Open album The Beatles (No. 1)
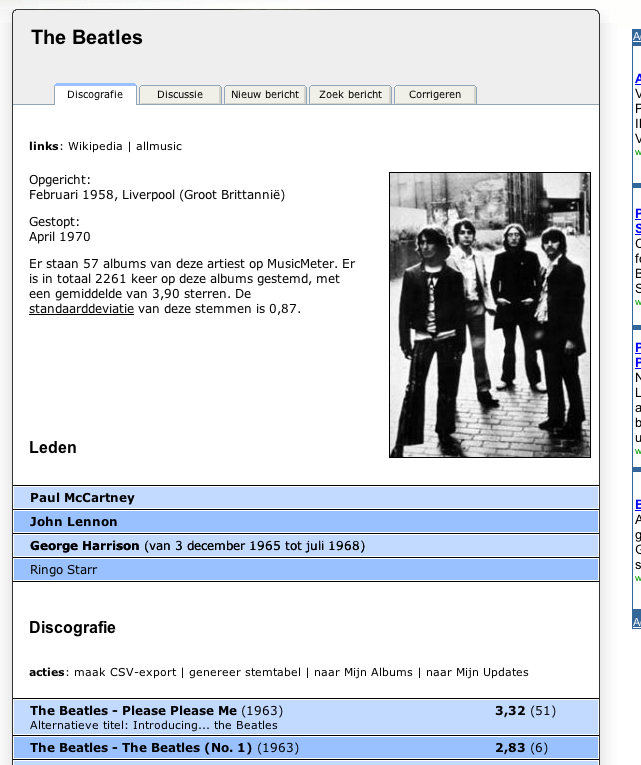The image size is (641, 765). click(141, 748)
